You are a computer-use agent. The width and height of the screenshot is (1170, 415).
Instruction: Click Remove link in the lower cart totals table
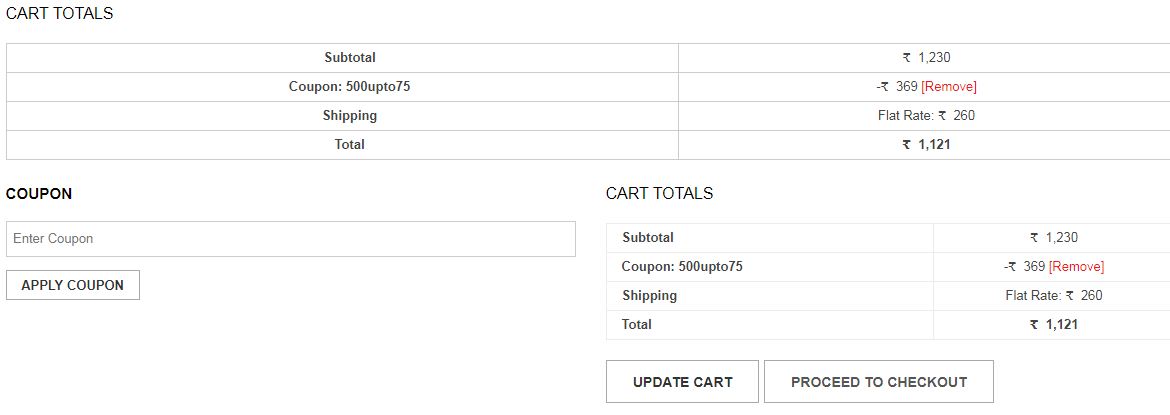pos(1076,267)
